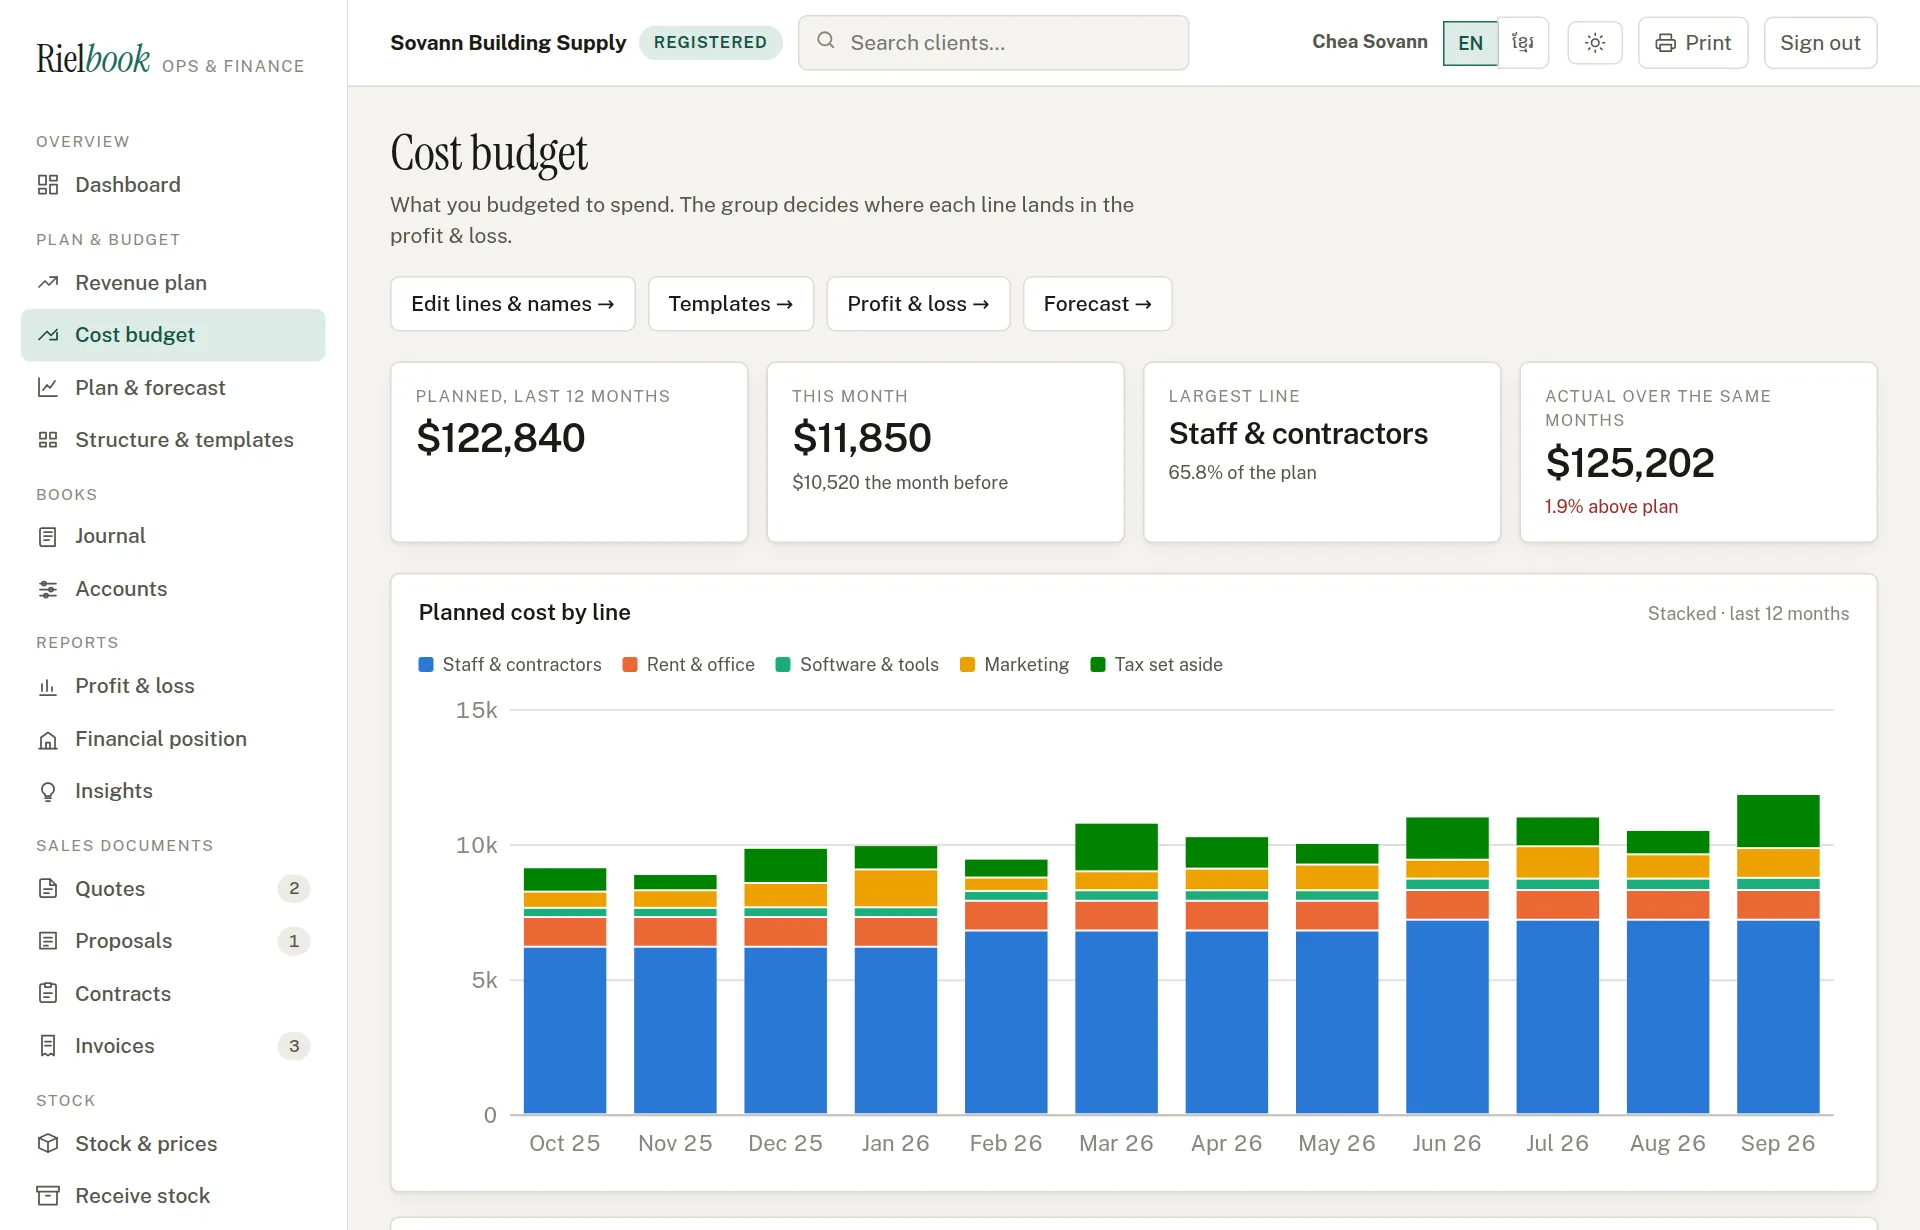This screenshot has width=1920, height=1230.
Task: Click the Accounts sliders icon
Action: click(48, 589)
